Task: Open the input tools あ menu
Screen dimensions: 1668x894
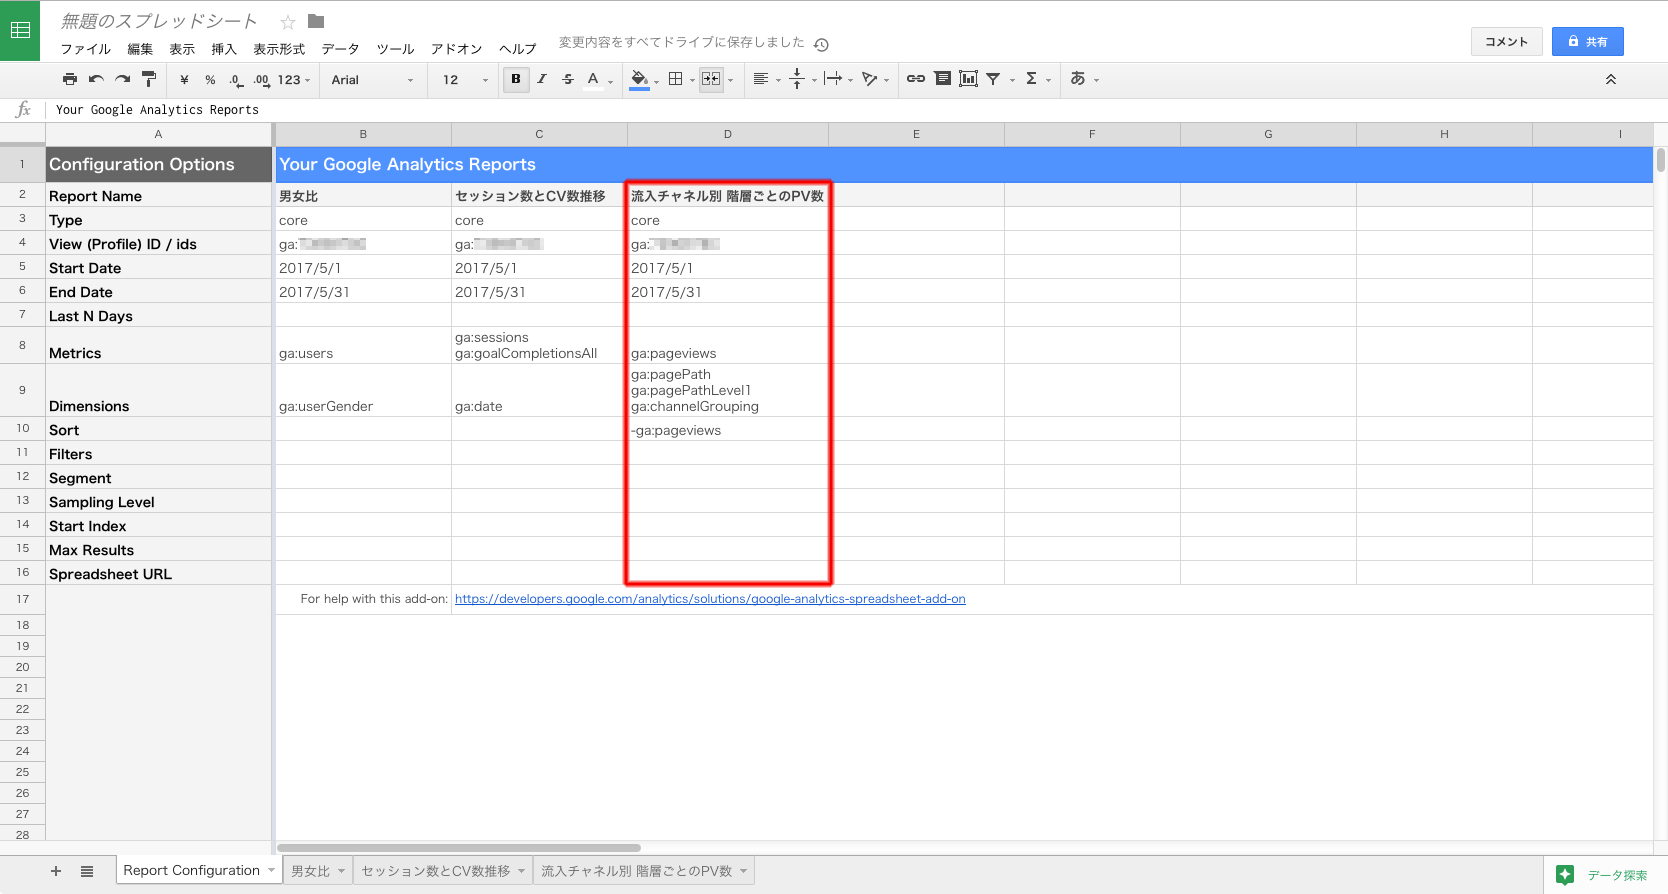Action: coord(1084,79)
